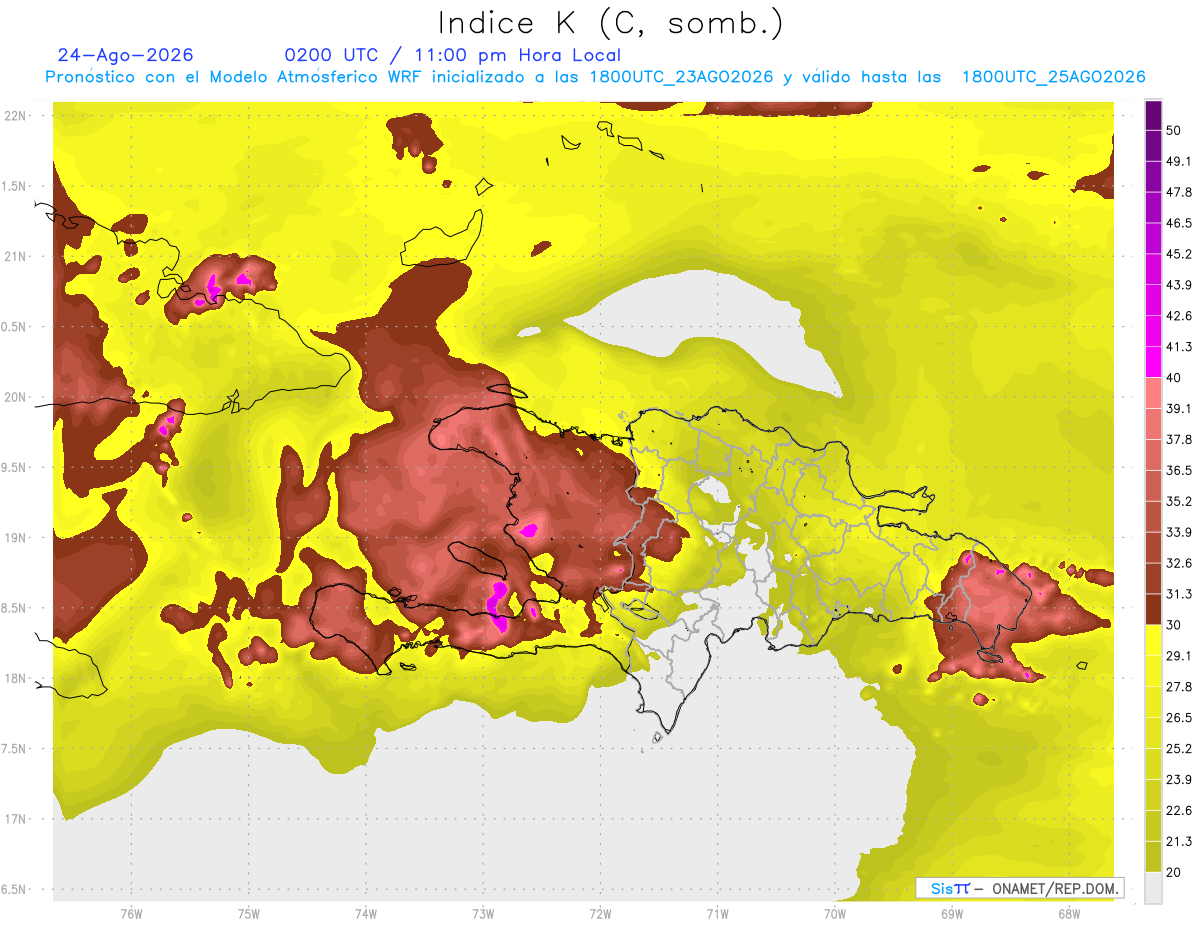1200x927 pixels.
Task: Click the legend value 45.2
Action: [x=1180, y=254]
